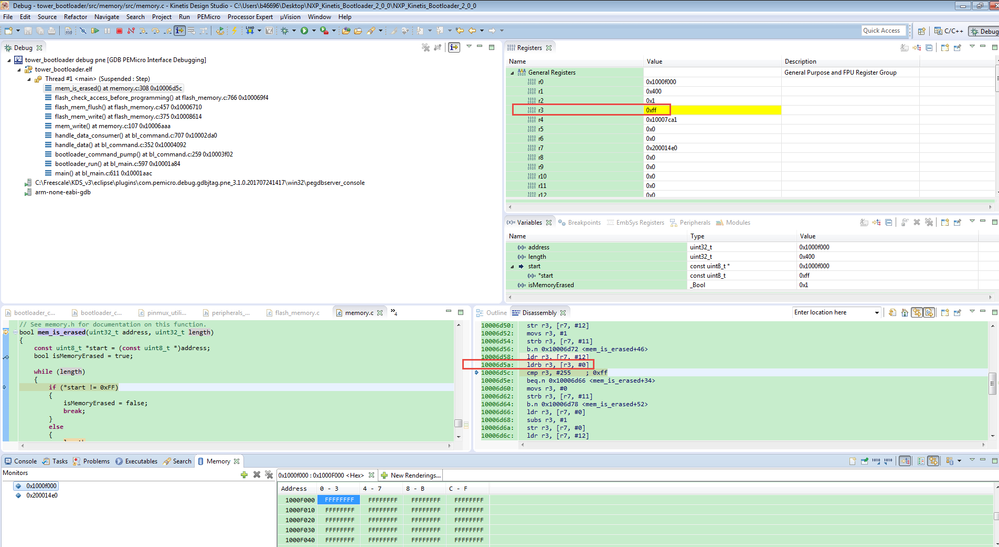Click New Renderings green plus tab
This screenshot has width=999, height=547.
tap(410, 475)
